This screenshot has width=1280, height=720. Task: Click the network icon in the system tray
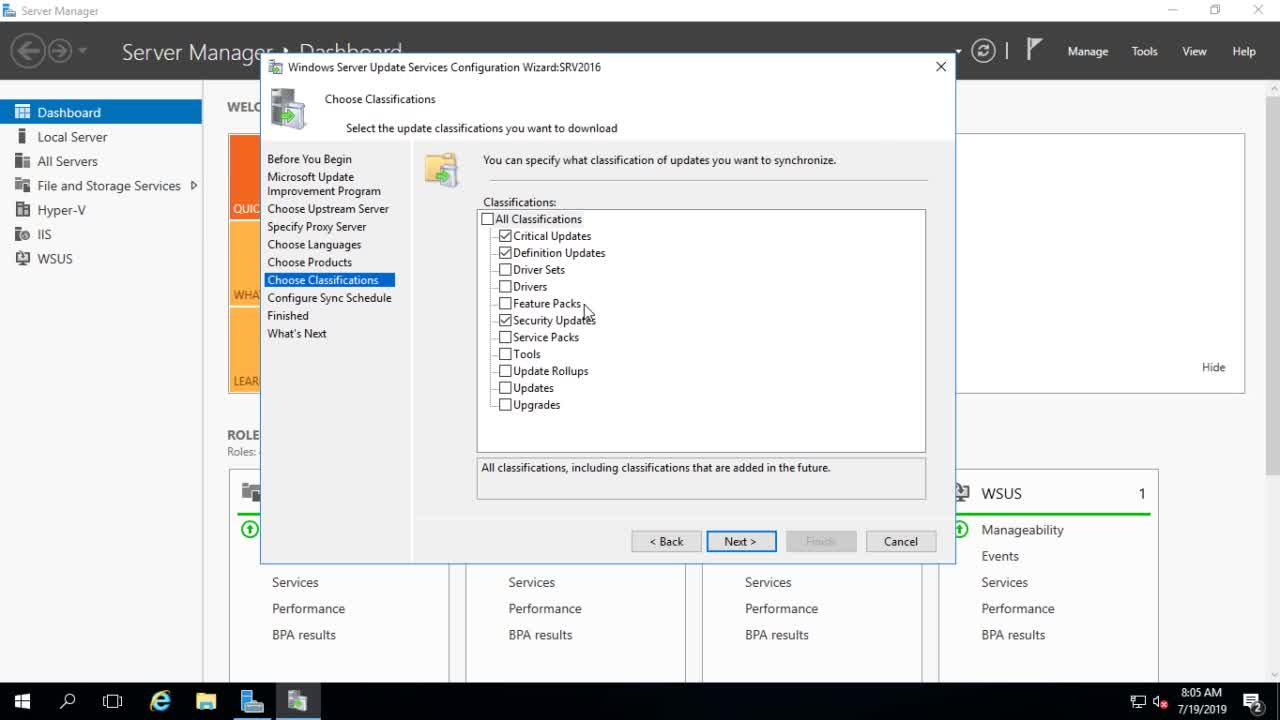[1138, 702]
